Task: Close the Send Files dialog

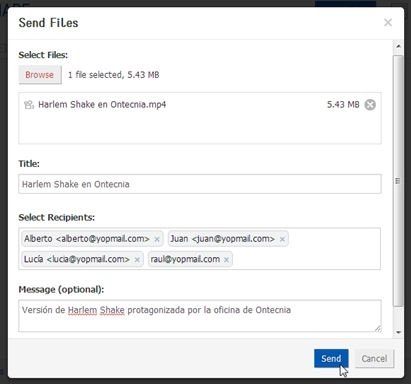Action: (388, 23)
